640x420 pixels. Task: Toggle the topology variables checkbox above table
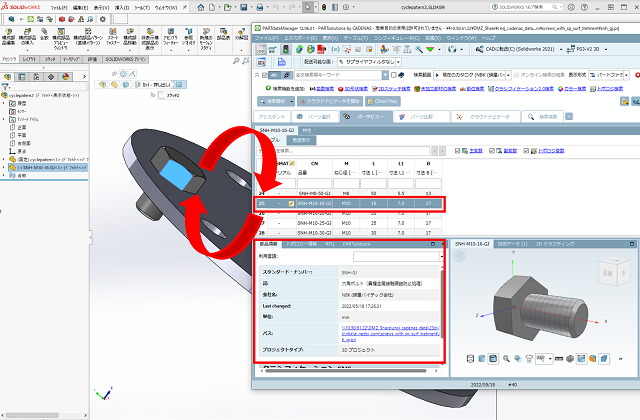pos(527,151)
